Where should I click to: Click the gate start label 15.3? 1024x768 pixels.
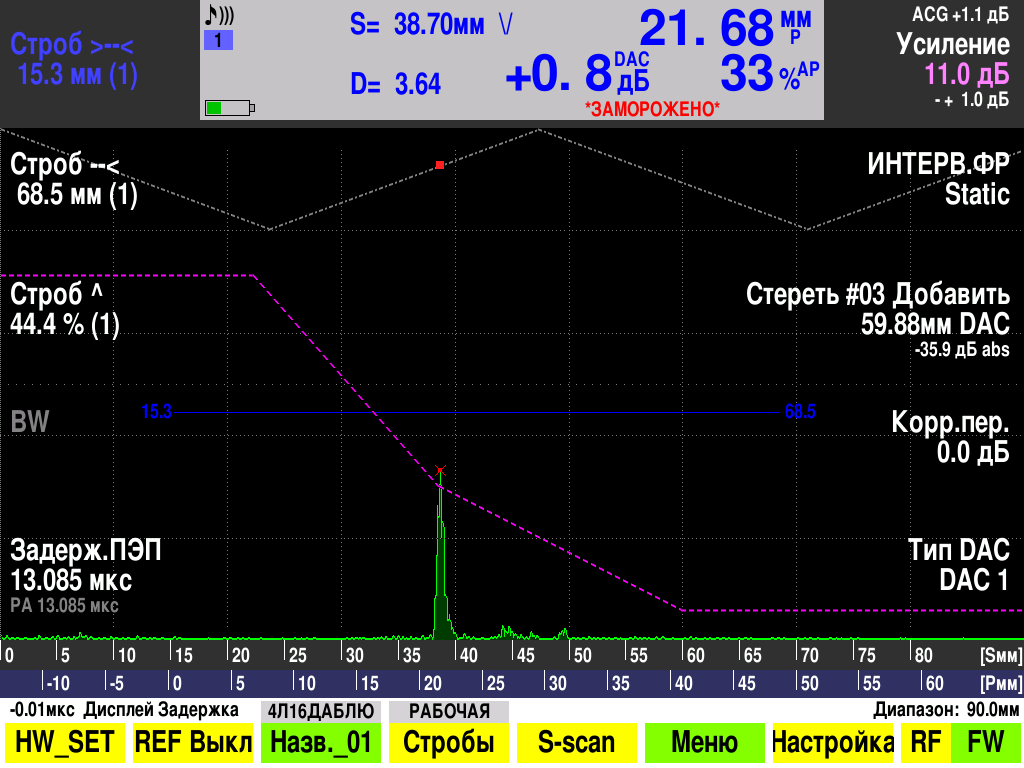pyautogui.click(x=156, y=411)
